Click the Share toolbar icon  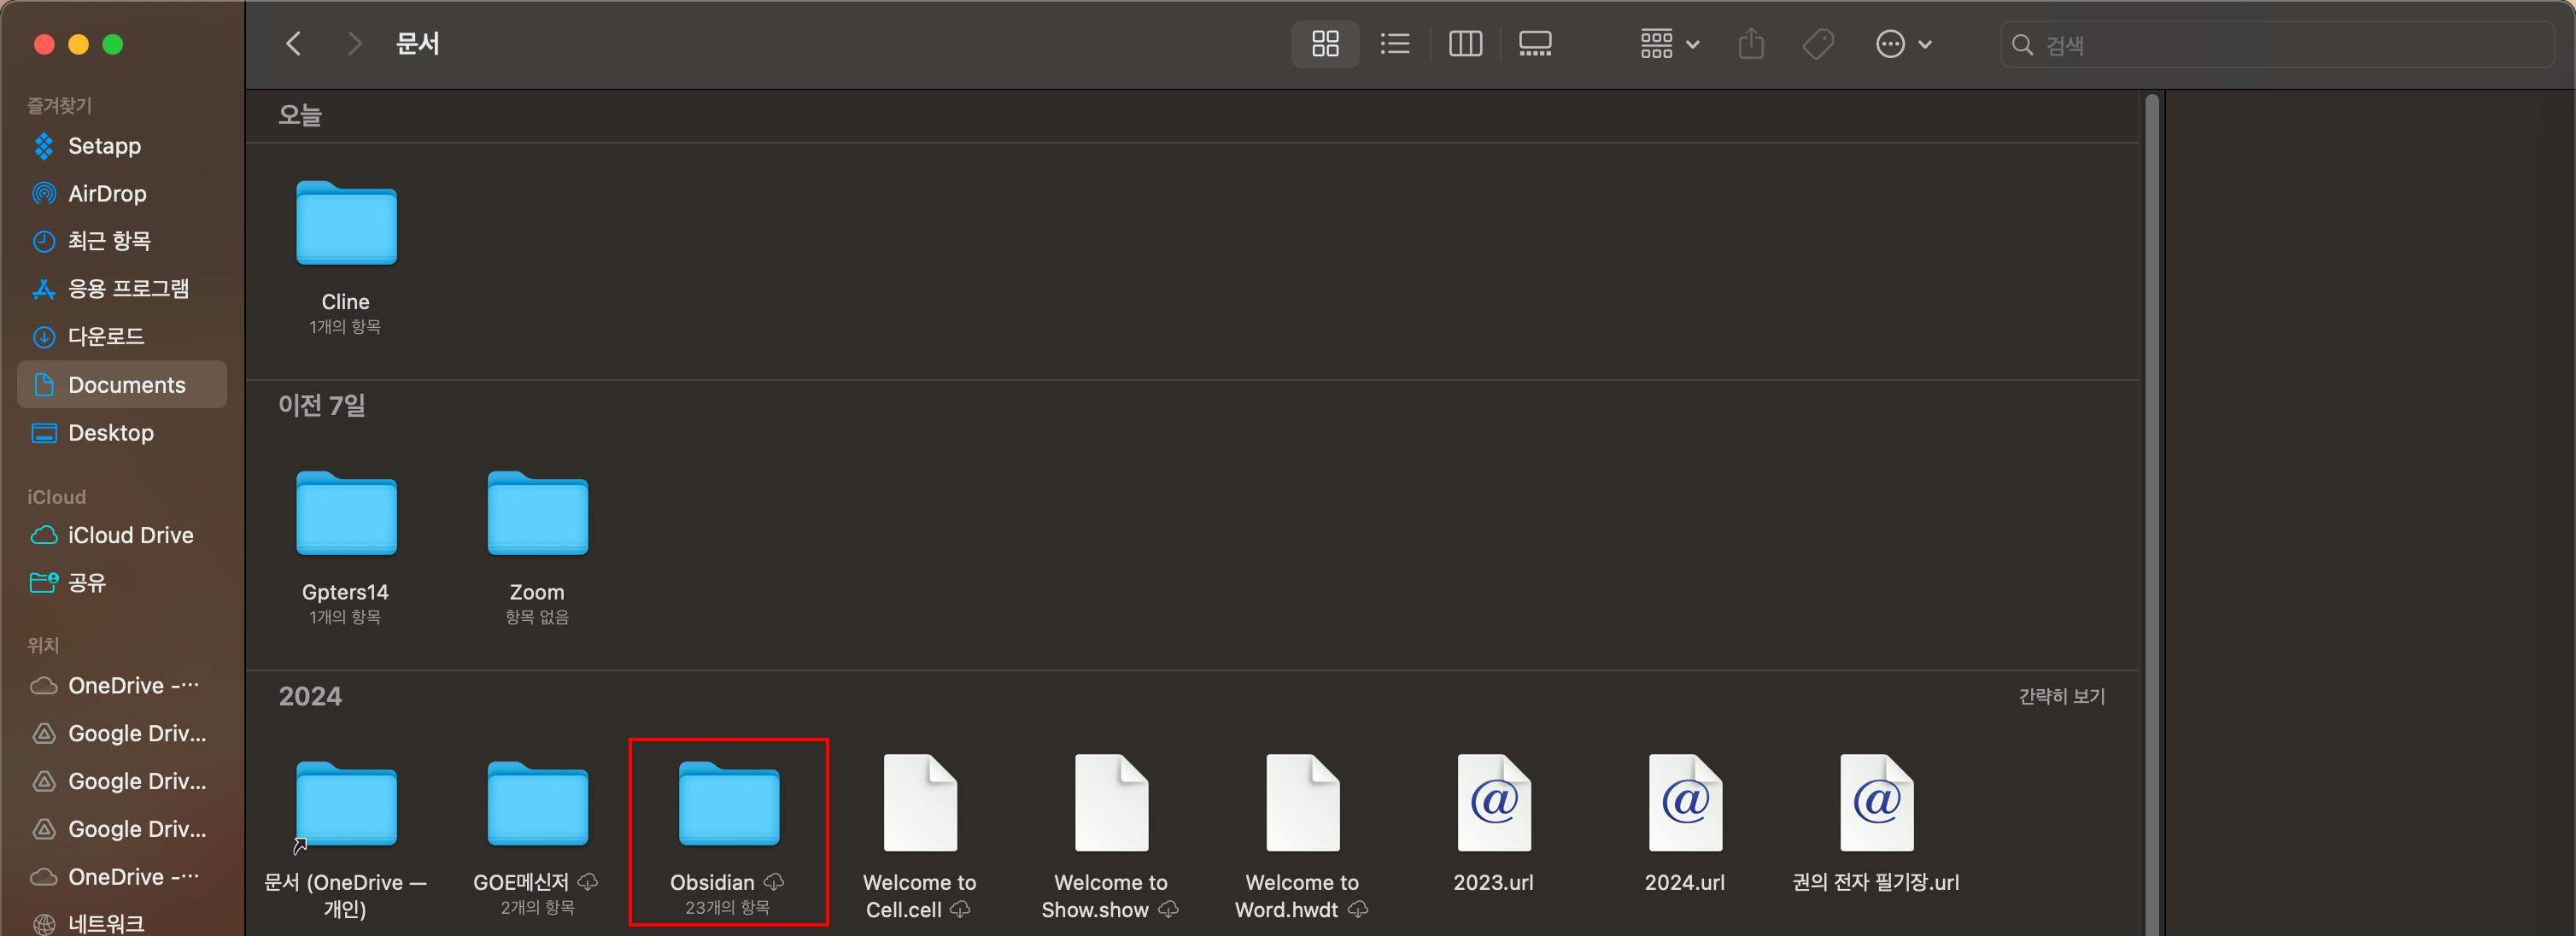(x=1751, y=44)
